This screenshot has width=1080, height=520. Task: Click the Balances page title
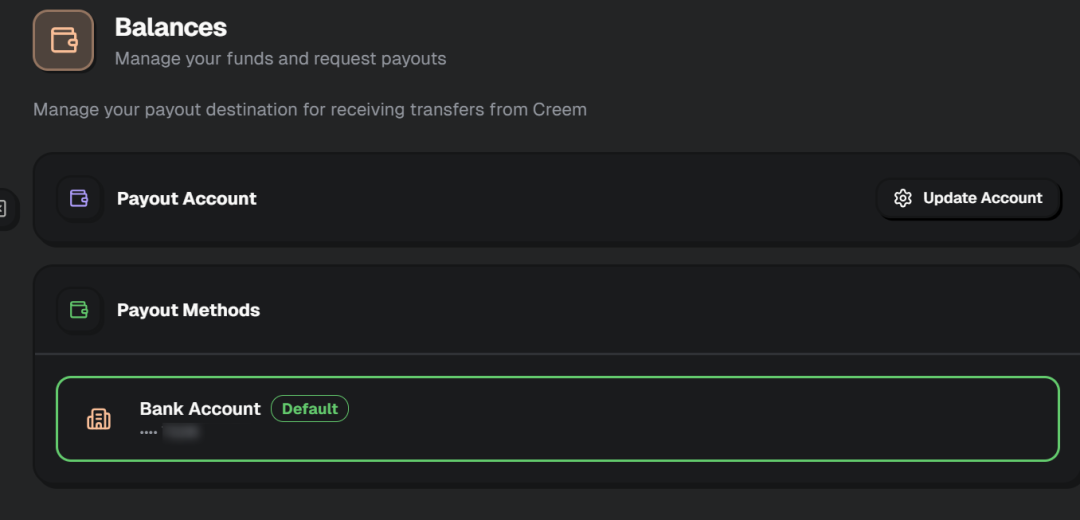(171, 27)
